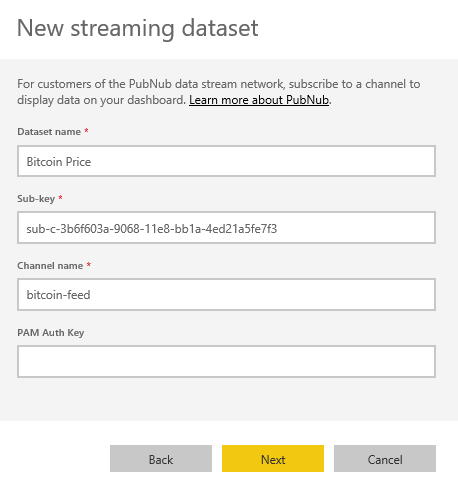Click the PubNub description paragraph text
The height and width of the screenshot is (500, 458).
click(219, 92)
